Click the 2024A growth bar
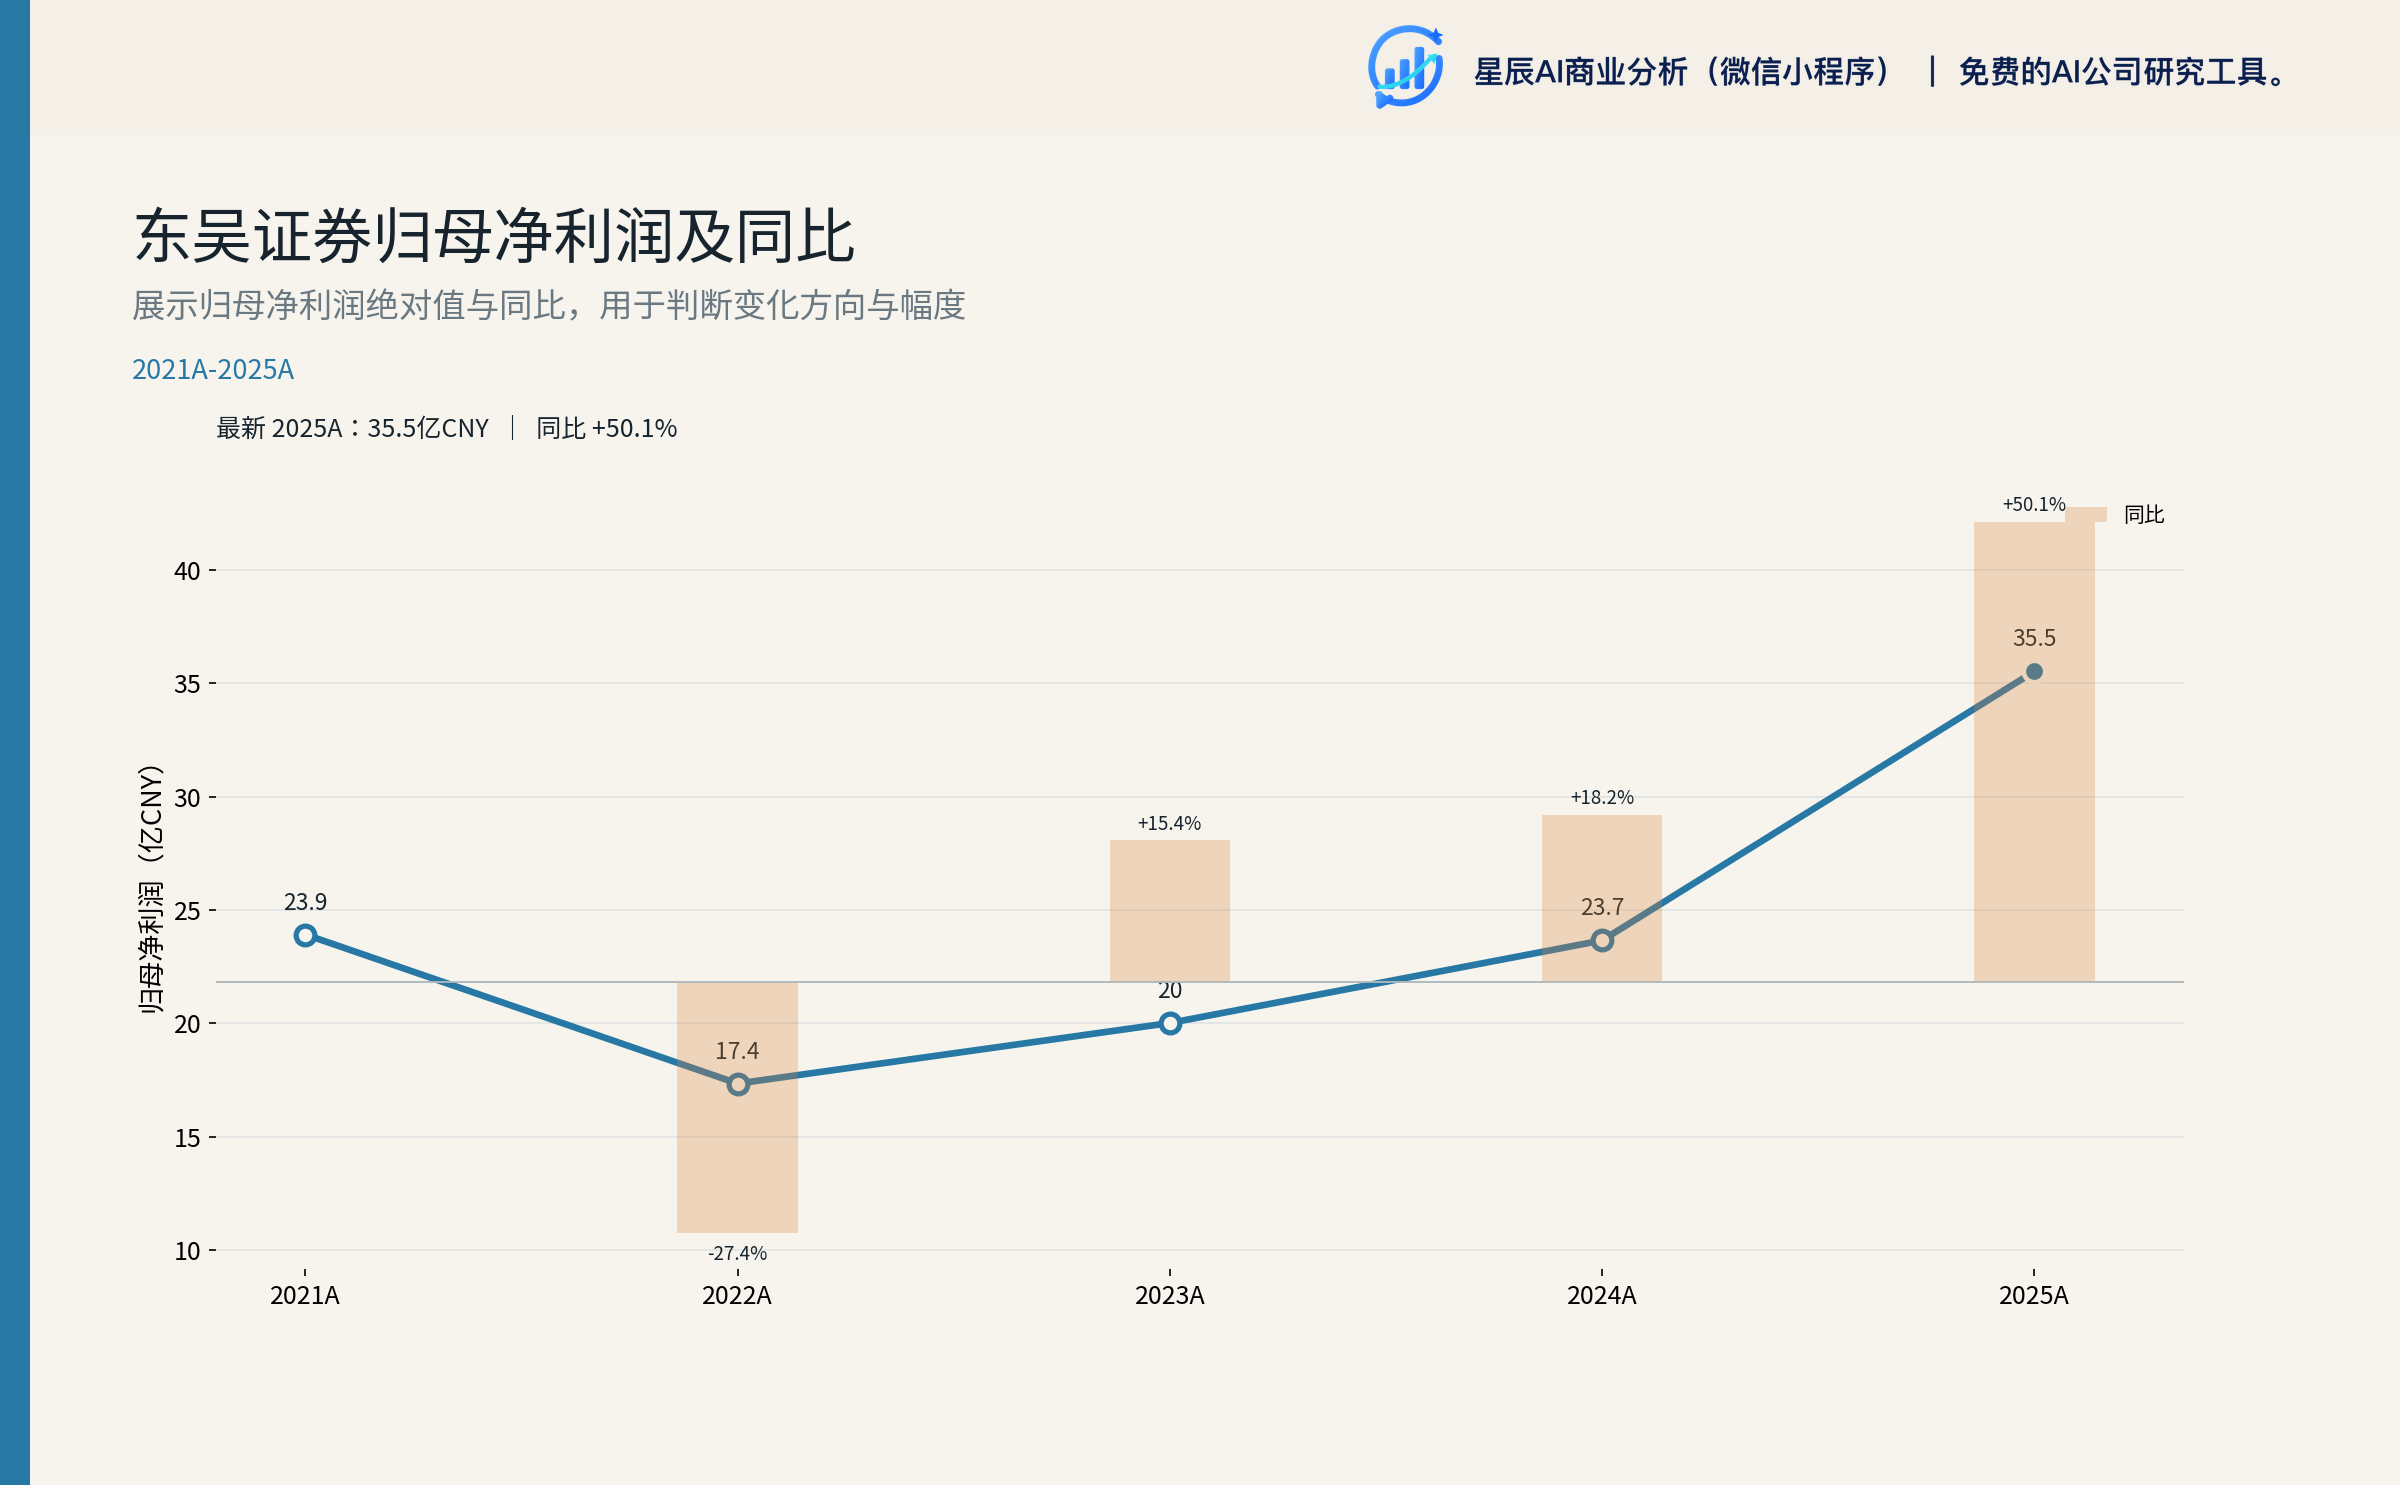2400x1485 pixels. click(1602, 898)
